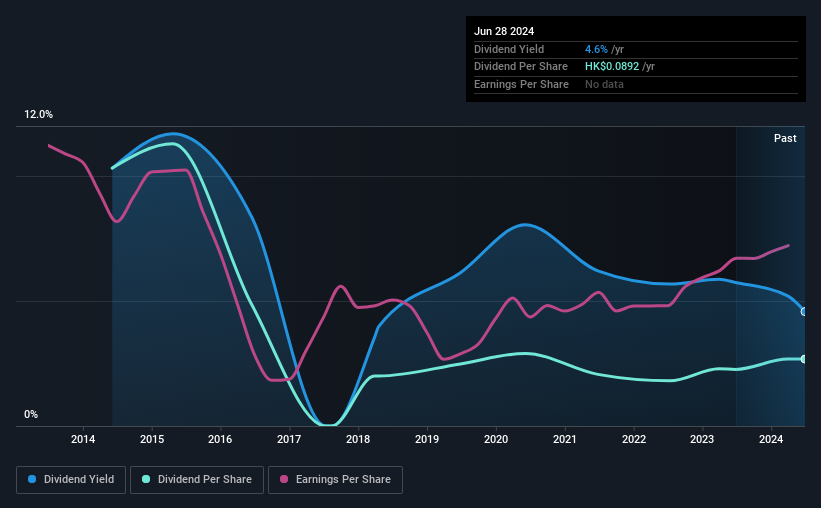Click the Dividend Yield tooltip row label

click(x=509, y=49)
